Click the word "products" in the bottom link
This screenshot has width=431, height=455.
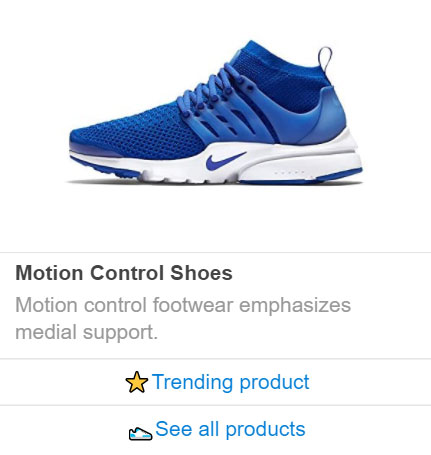(x=265, y=430)
